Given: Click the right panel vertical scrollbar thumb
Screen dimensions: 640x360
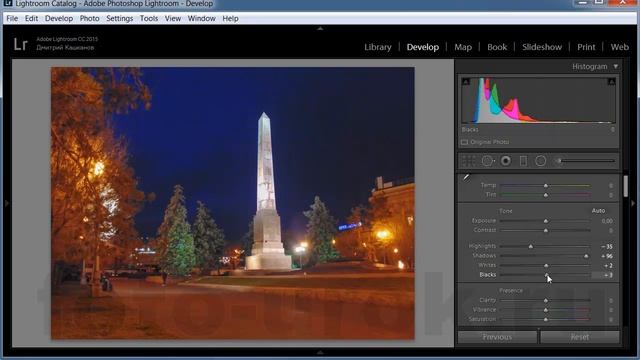Looking at the screenshot, I should [x=626, y=186].
